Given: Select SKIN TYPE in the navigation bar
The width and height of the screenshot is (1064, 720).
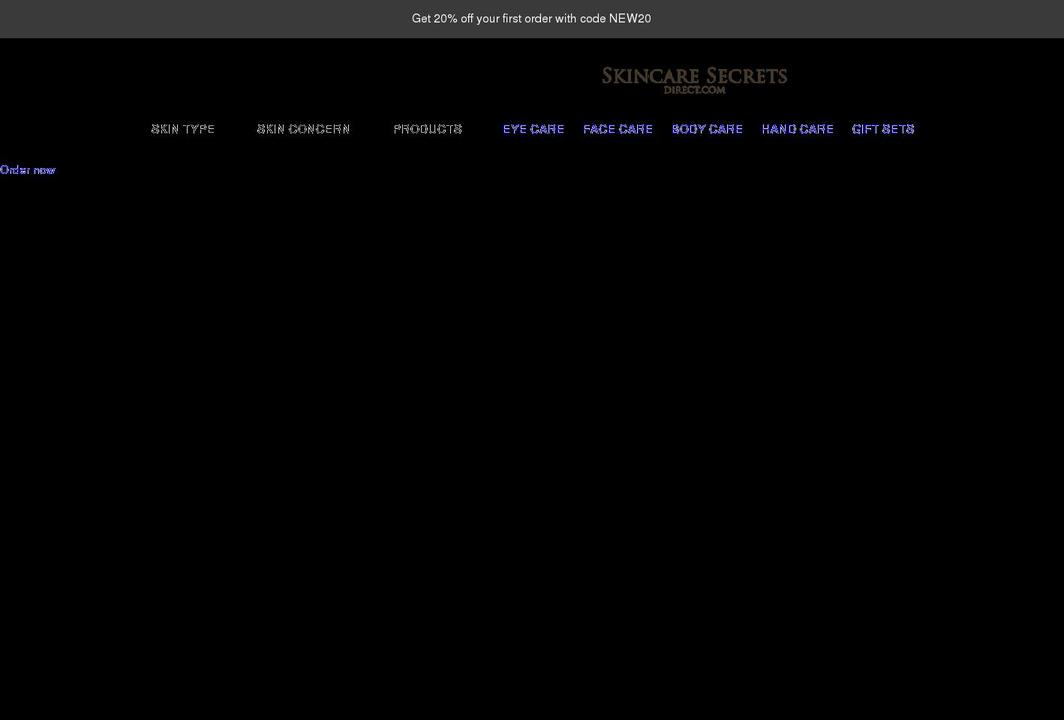Looking at the screenshot, I should pos(183,128).
